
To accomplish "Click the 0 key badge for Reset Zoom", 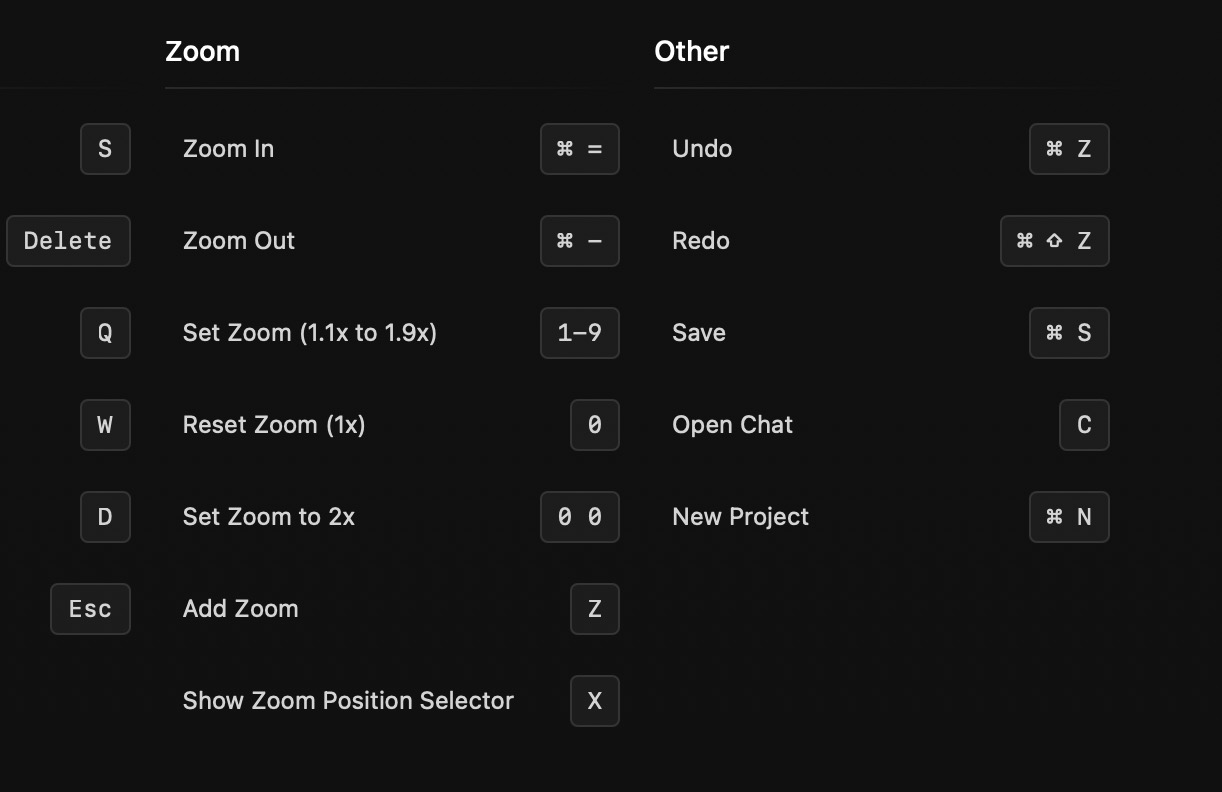I will [x=595, y=425].
